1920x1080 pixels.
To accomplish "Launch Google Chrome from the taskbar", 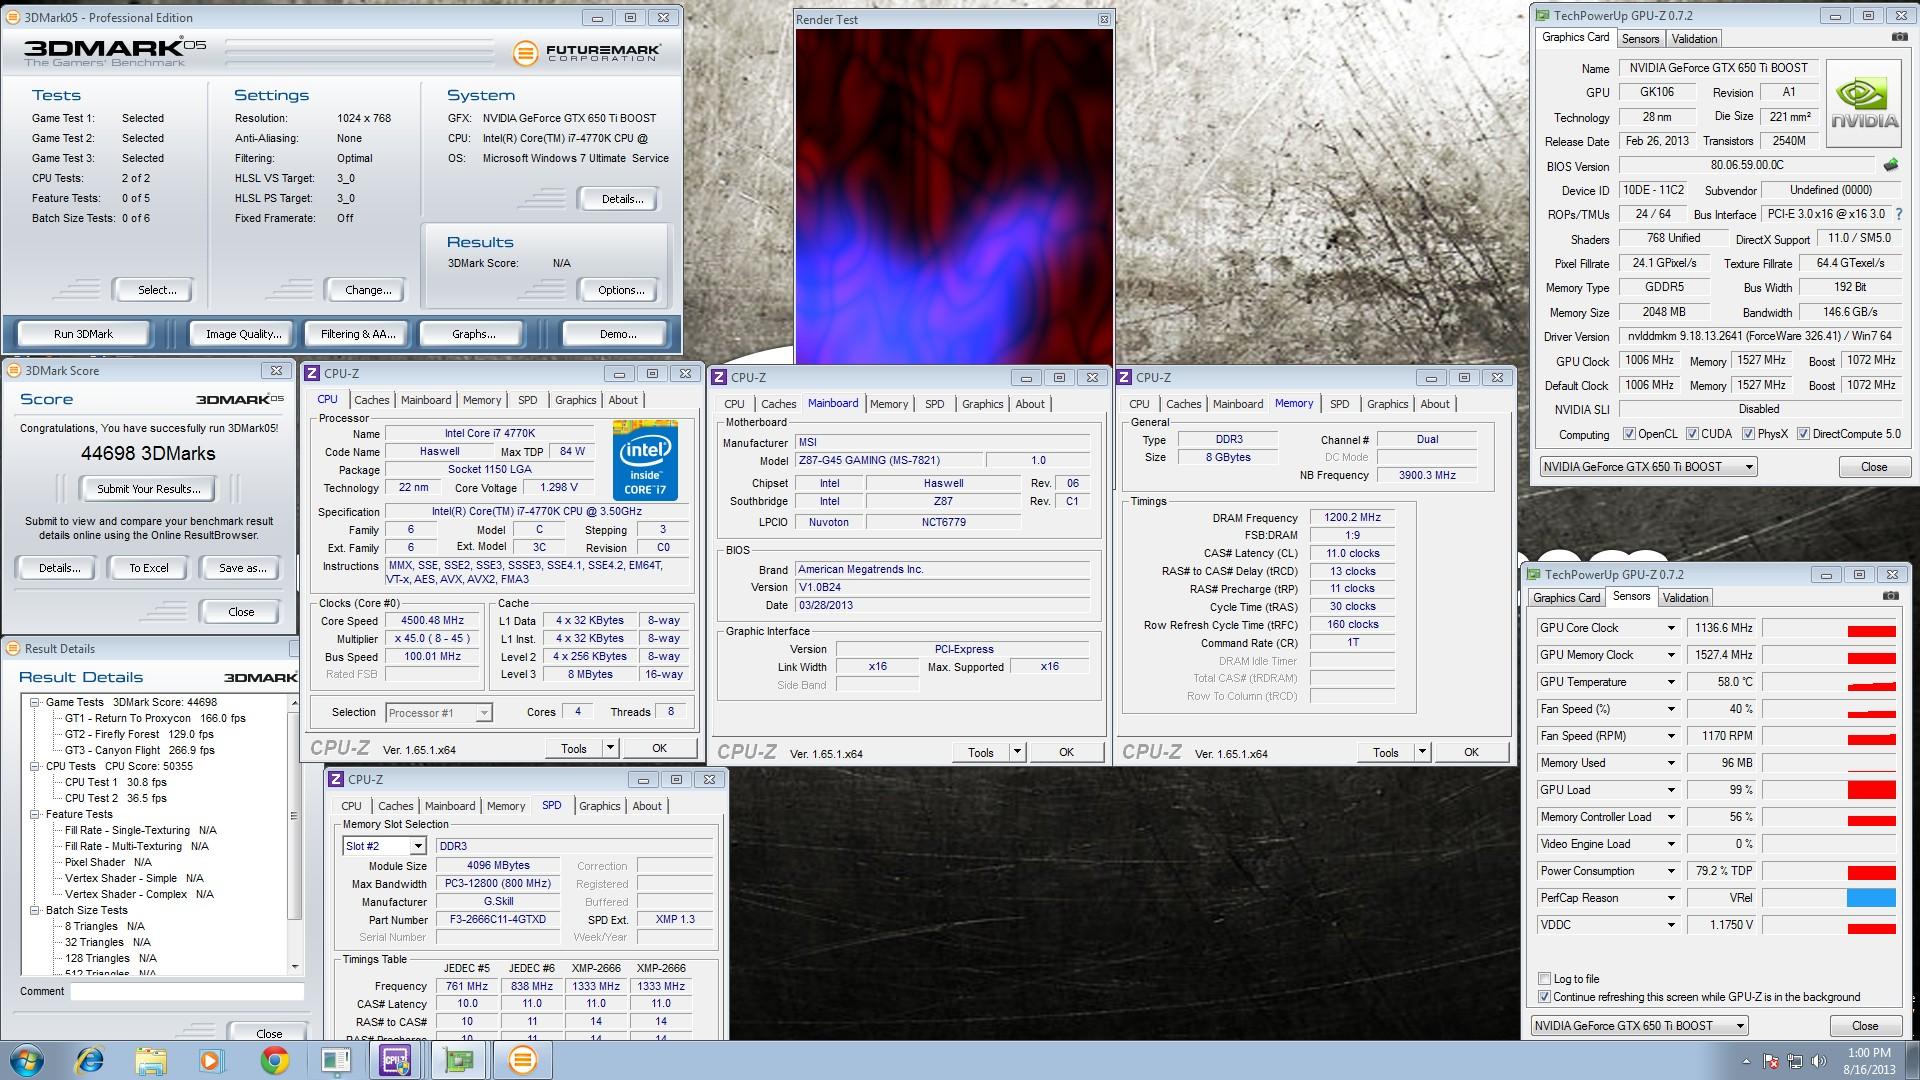I will click(274, 1060).
